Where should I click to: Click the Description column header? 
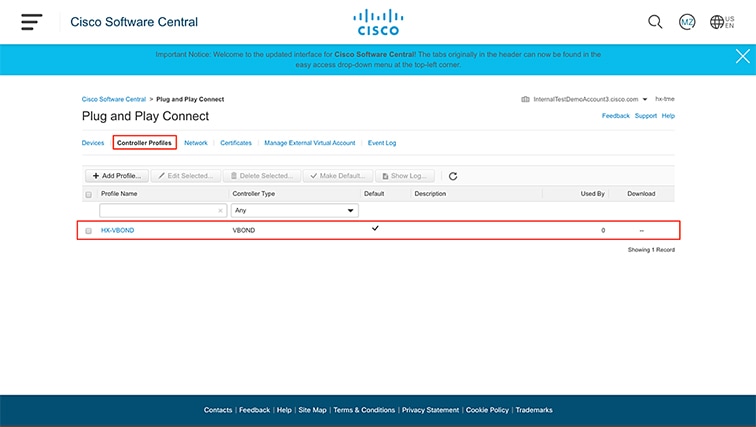click(x=430, y=194)
